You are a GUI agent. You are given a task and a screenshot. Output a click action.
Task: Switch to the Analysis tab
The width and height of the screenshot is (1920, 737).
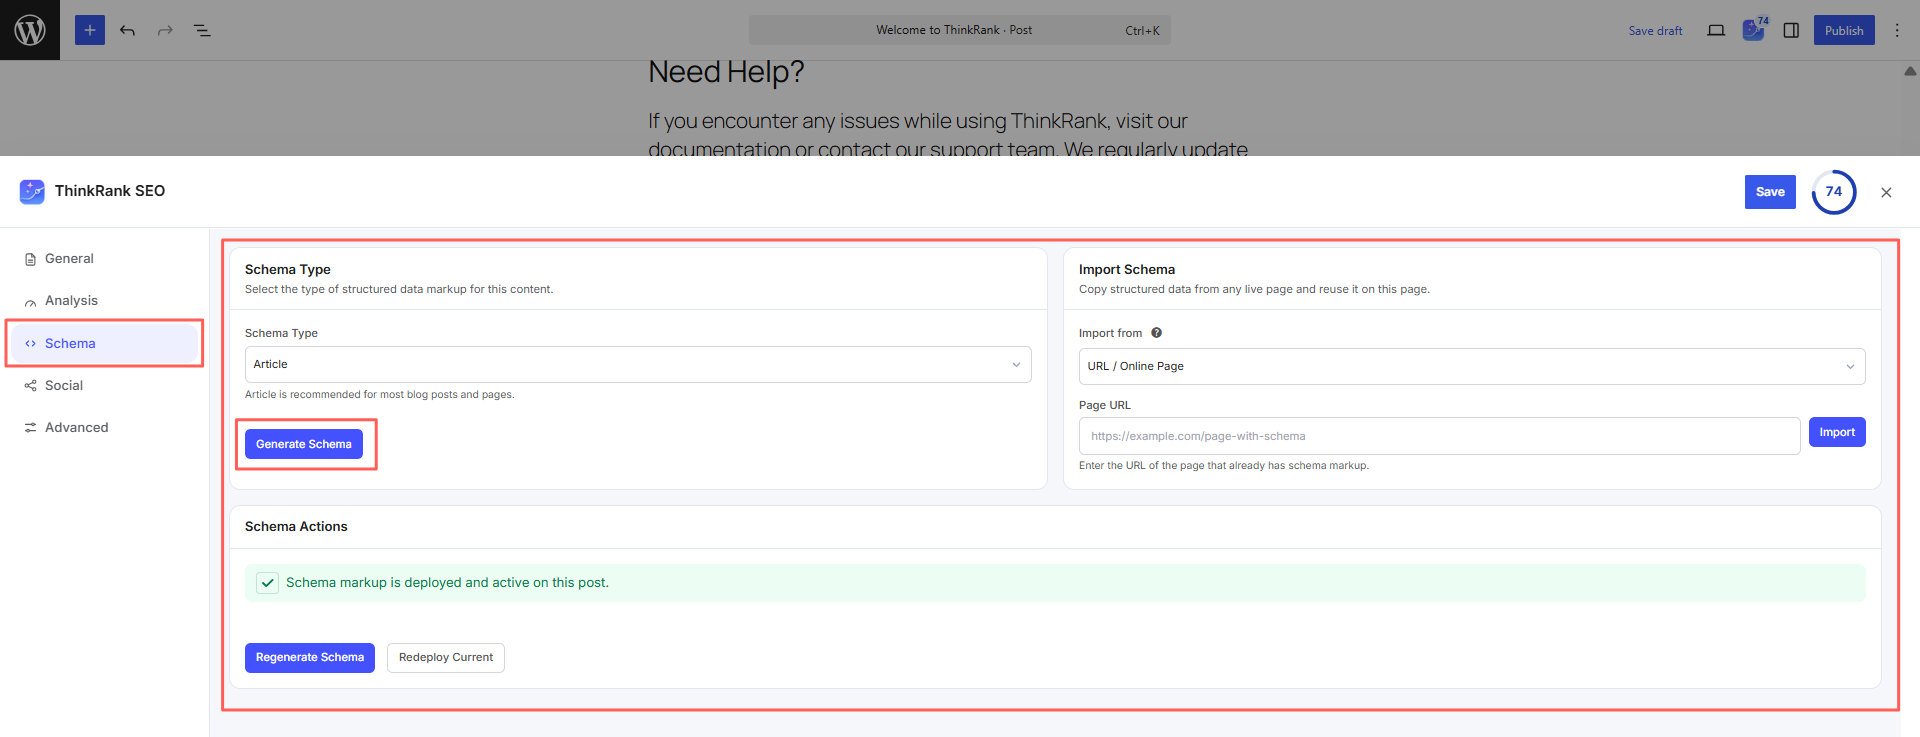[x=104, y=300]
